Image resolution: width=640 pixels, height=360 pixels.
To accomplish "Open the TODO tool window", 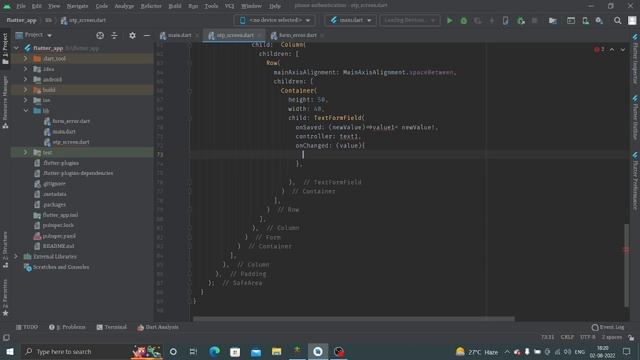I will click(27, 327).
